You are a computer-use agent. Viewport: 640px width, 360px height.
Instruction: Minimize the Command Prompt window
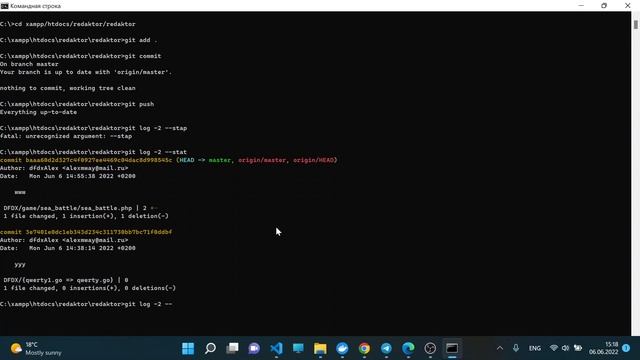tap(581, 6)
